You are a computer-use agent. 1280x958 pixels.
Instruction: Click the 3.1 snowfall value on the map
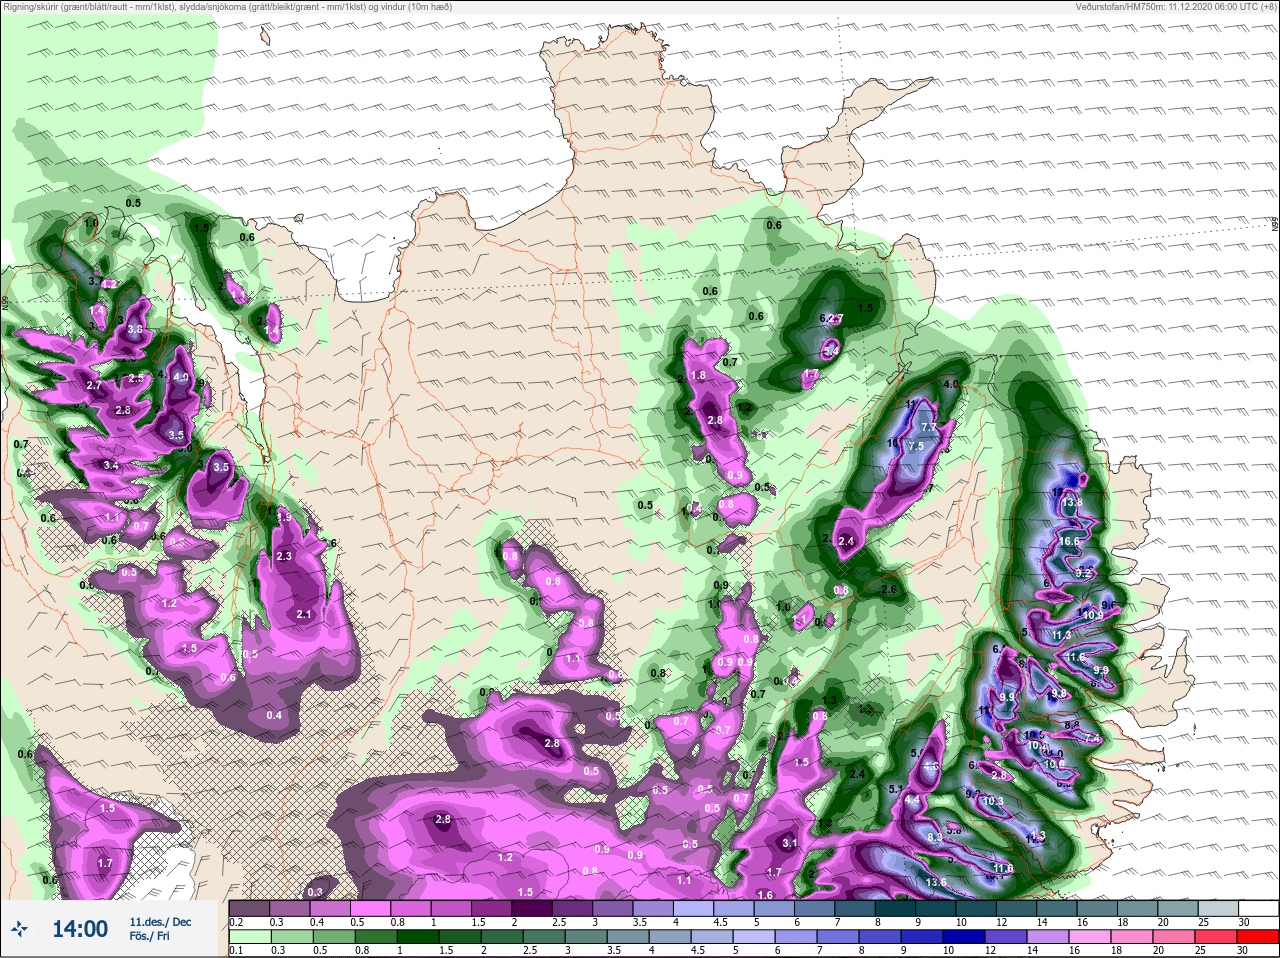(x=789, y=843)
